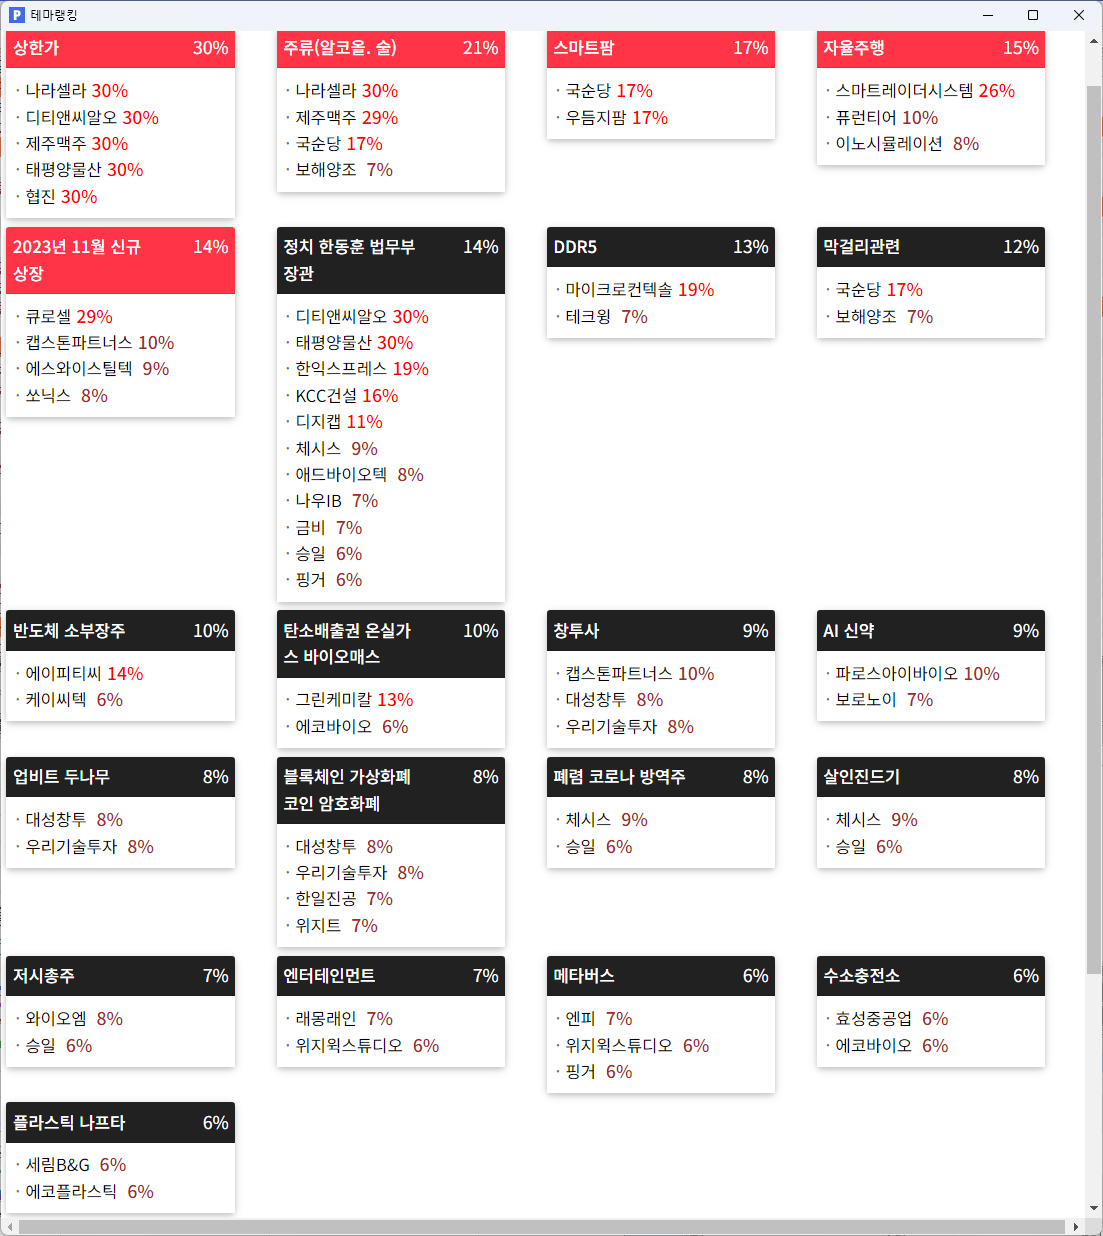
Task: Click the horizontal scrollbar right arrow
Action: tap(1076, 1227)
